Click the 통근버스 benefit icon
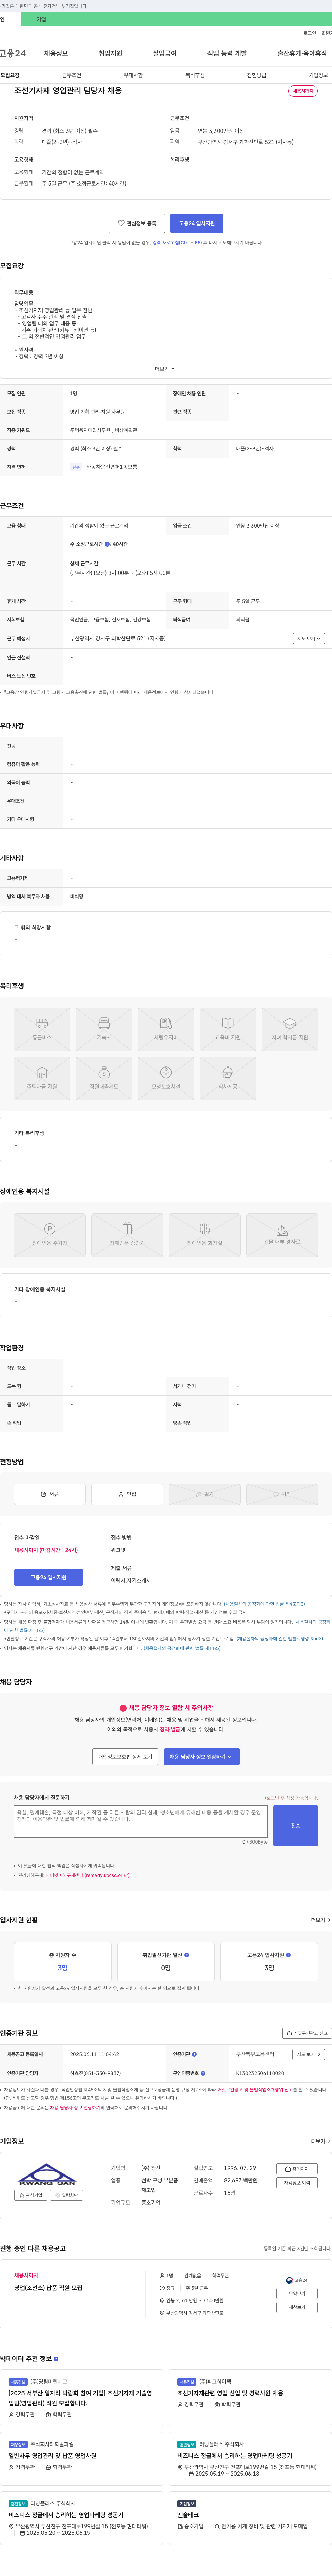 [42, 1023]
